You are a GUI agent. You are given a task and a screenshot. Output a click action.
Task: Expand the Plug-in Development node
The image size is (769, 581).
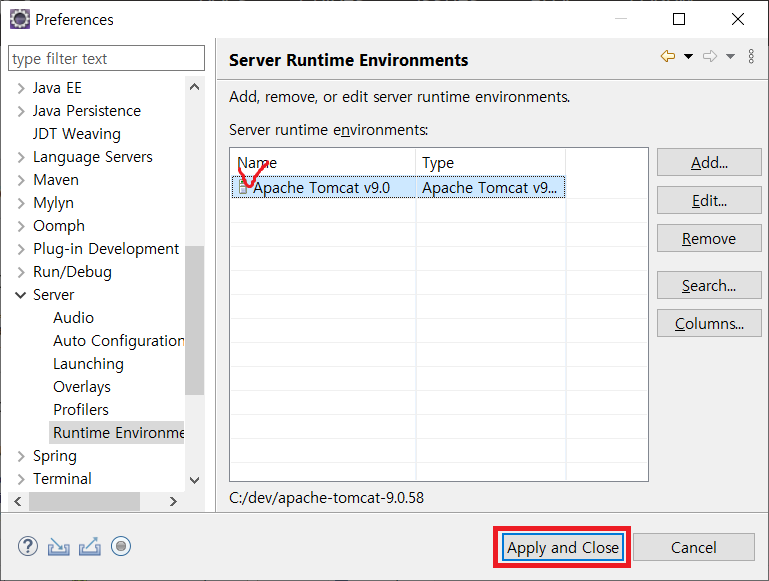(21, 249)
